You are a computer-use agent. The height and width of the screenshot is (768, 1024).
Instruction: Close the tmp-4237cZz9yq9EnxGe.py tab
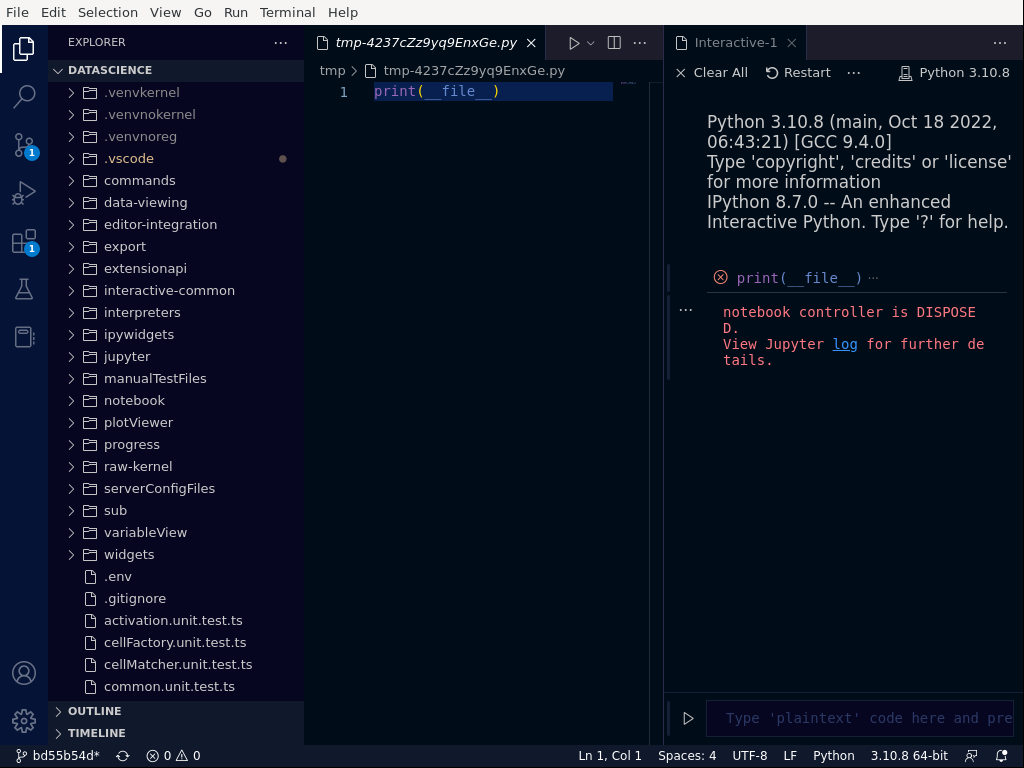[532, 43]
